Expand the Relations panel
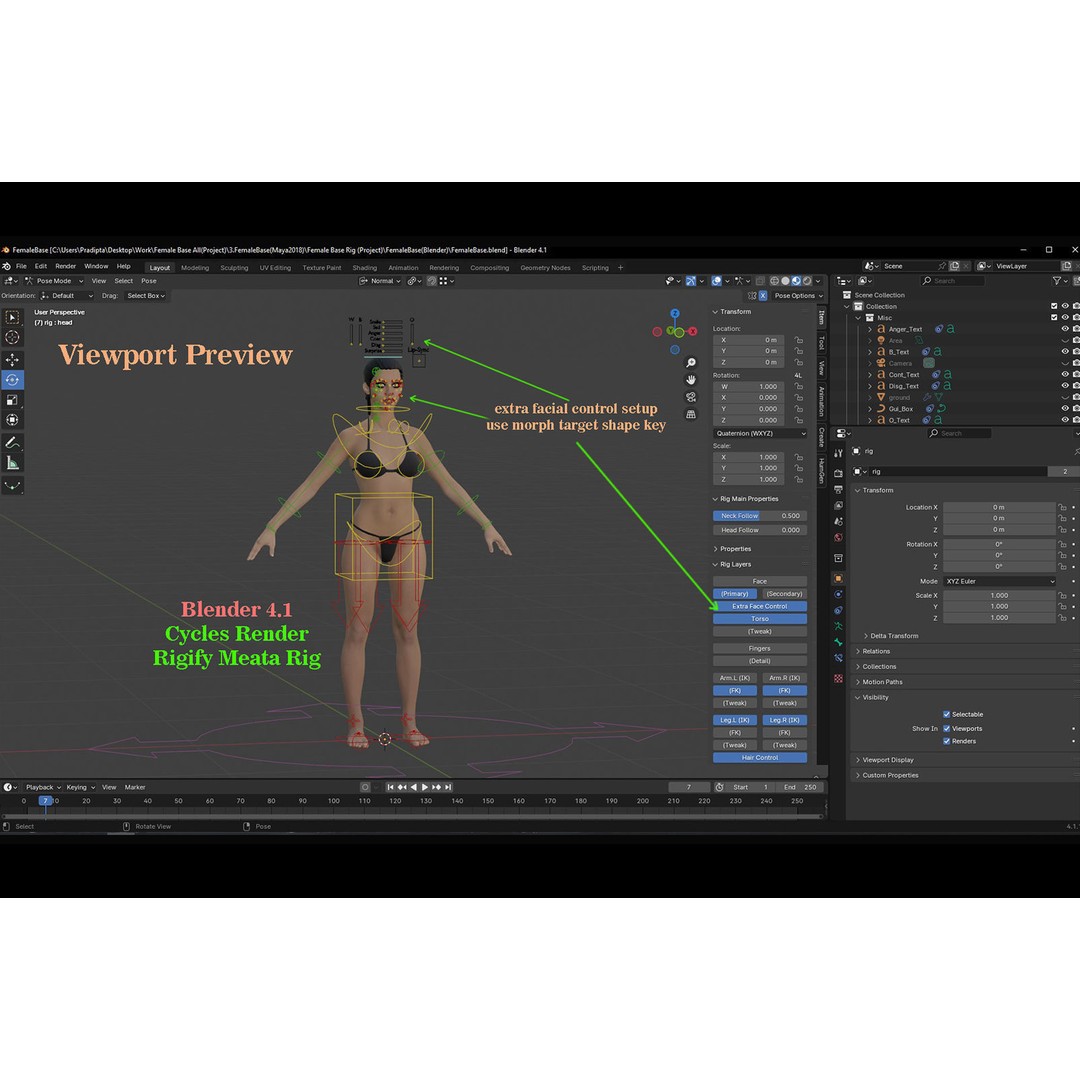This screenshot has height=1080, width=1080. point(875,652)
